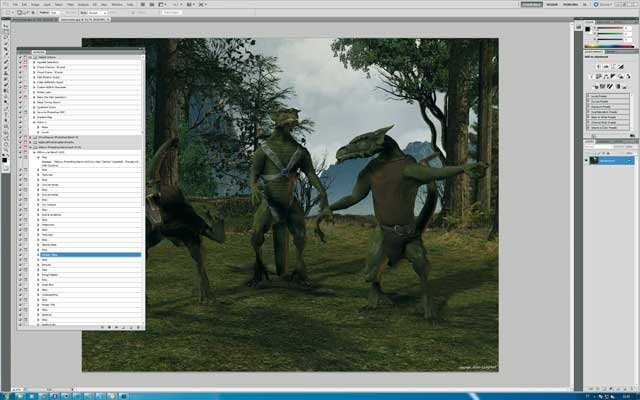Open Arrange Documents icon menu
Image resolution: width=640 pixels, height=400 pixels.
click(x=191, y=4)
